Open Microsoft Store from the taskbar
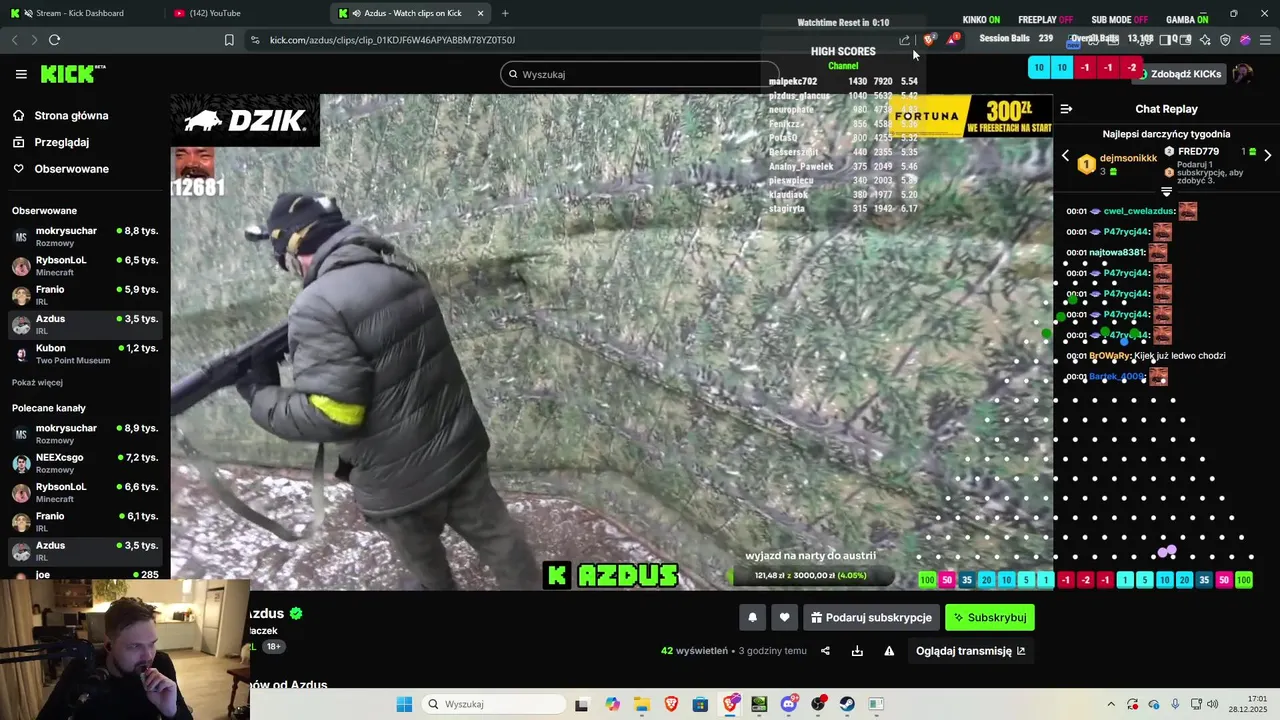Viewport: 1280px width, 720px height. pyautogui.click(x=700, y=704)
